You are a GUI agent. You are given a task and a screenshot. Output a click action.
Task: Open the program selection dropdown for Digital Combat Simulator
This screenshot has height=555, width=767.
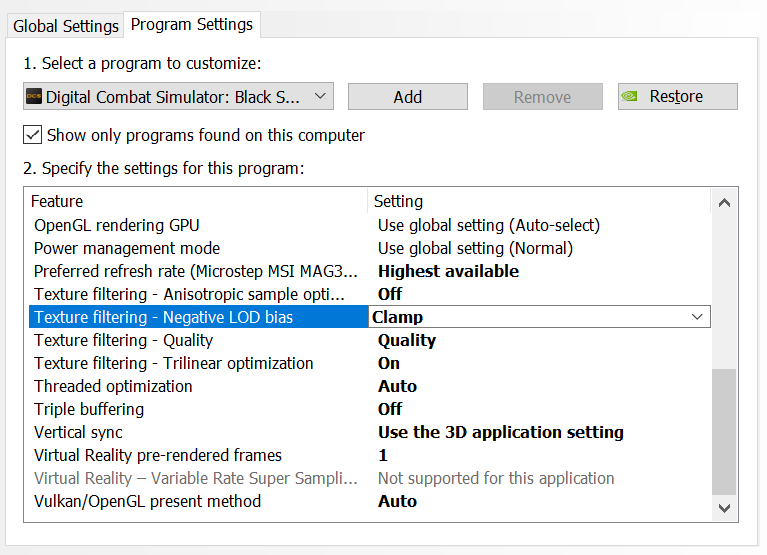click(178, 96)
